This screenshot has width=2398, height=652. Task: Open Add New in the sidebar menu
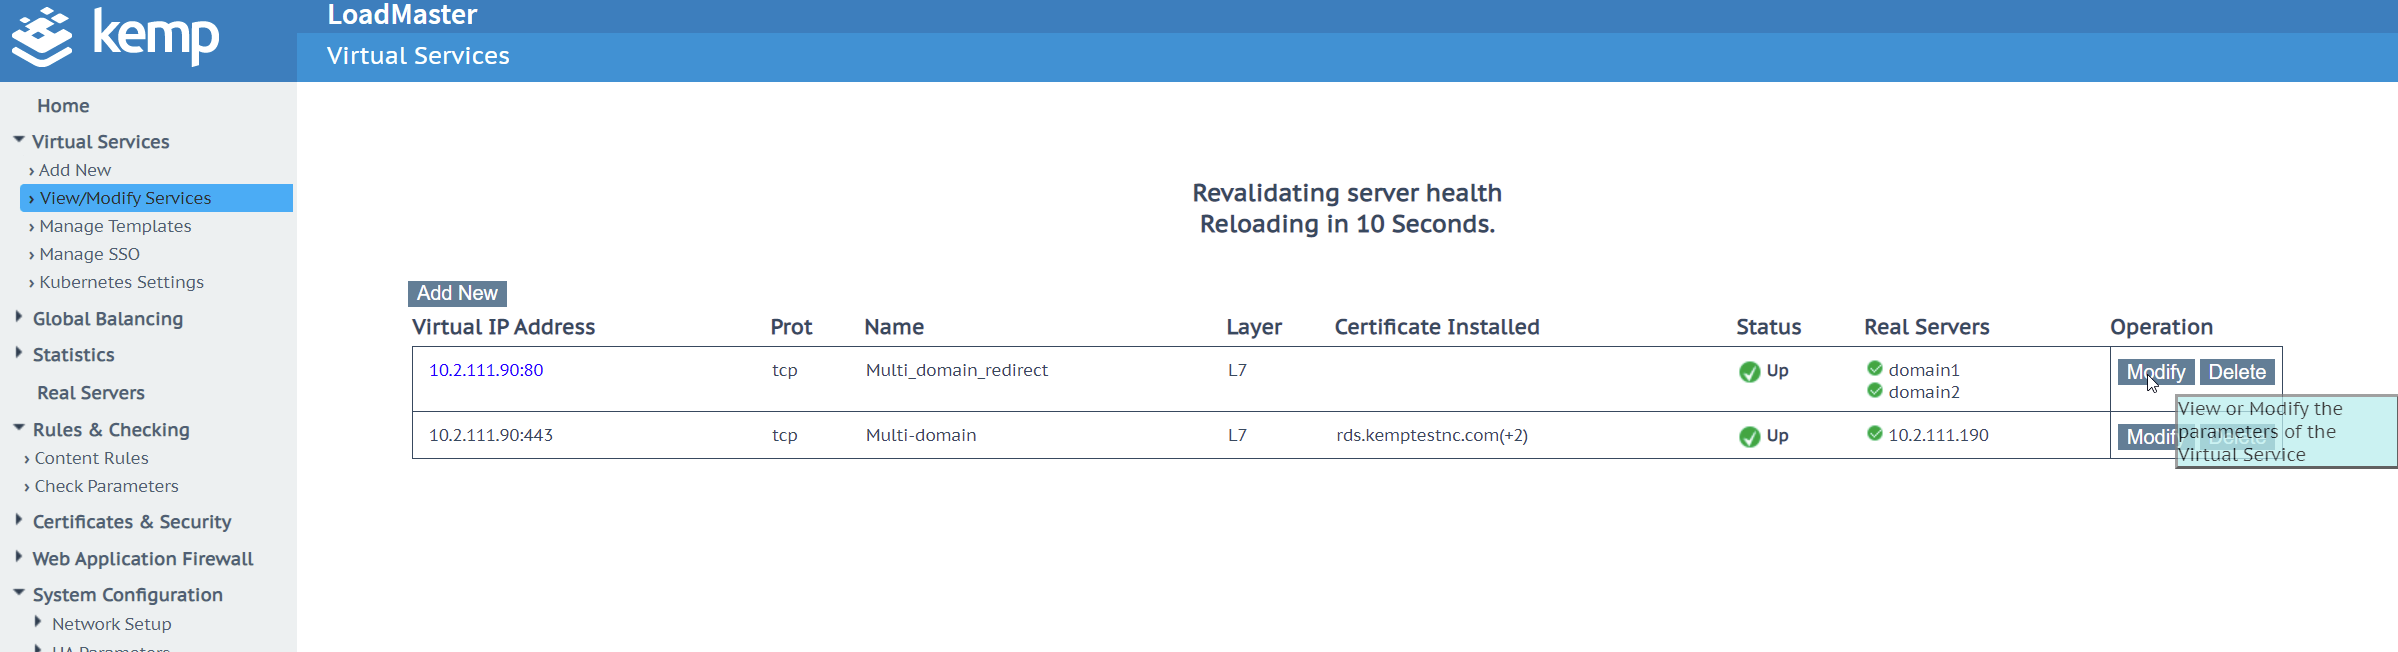[x=75, y=170]
